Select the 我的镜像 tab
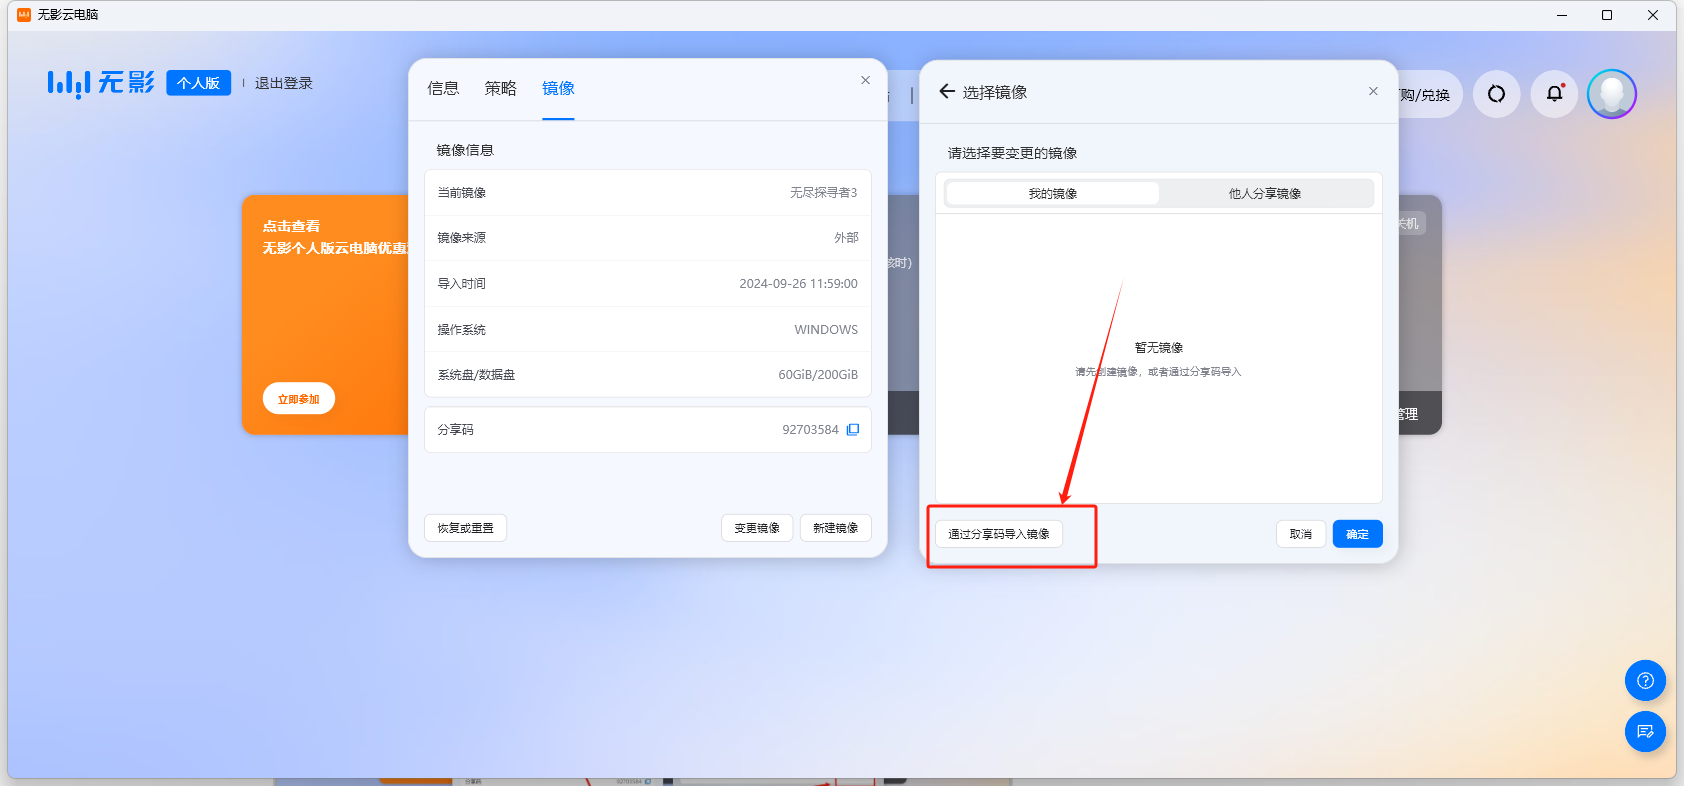The width and height of the screenshot is (1684, 786). (1052, 194)
